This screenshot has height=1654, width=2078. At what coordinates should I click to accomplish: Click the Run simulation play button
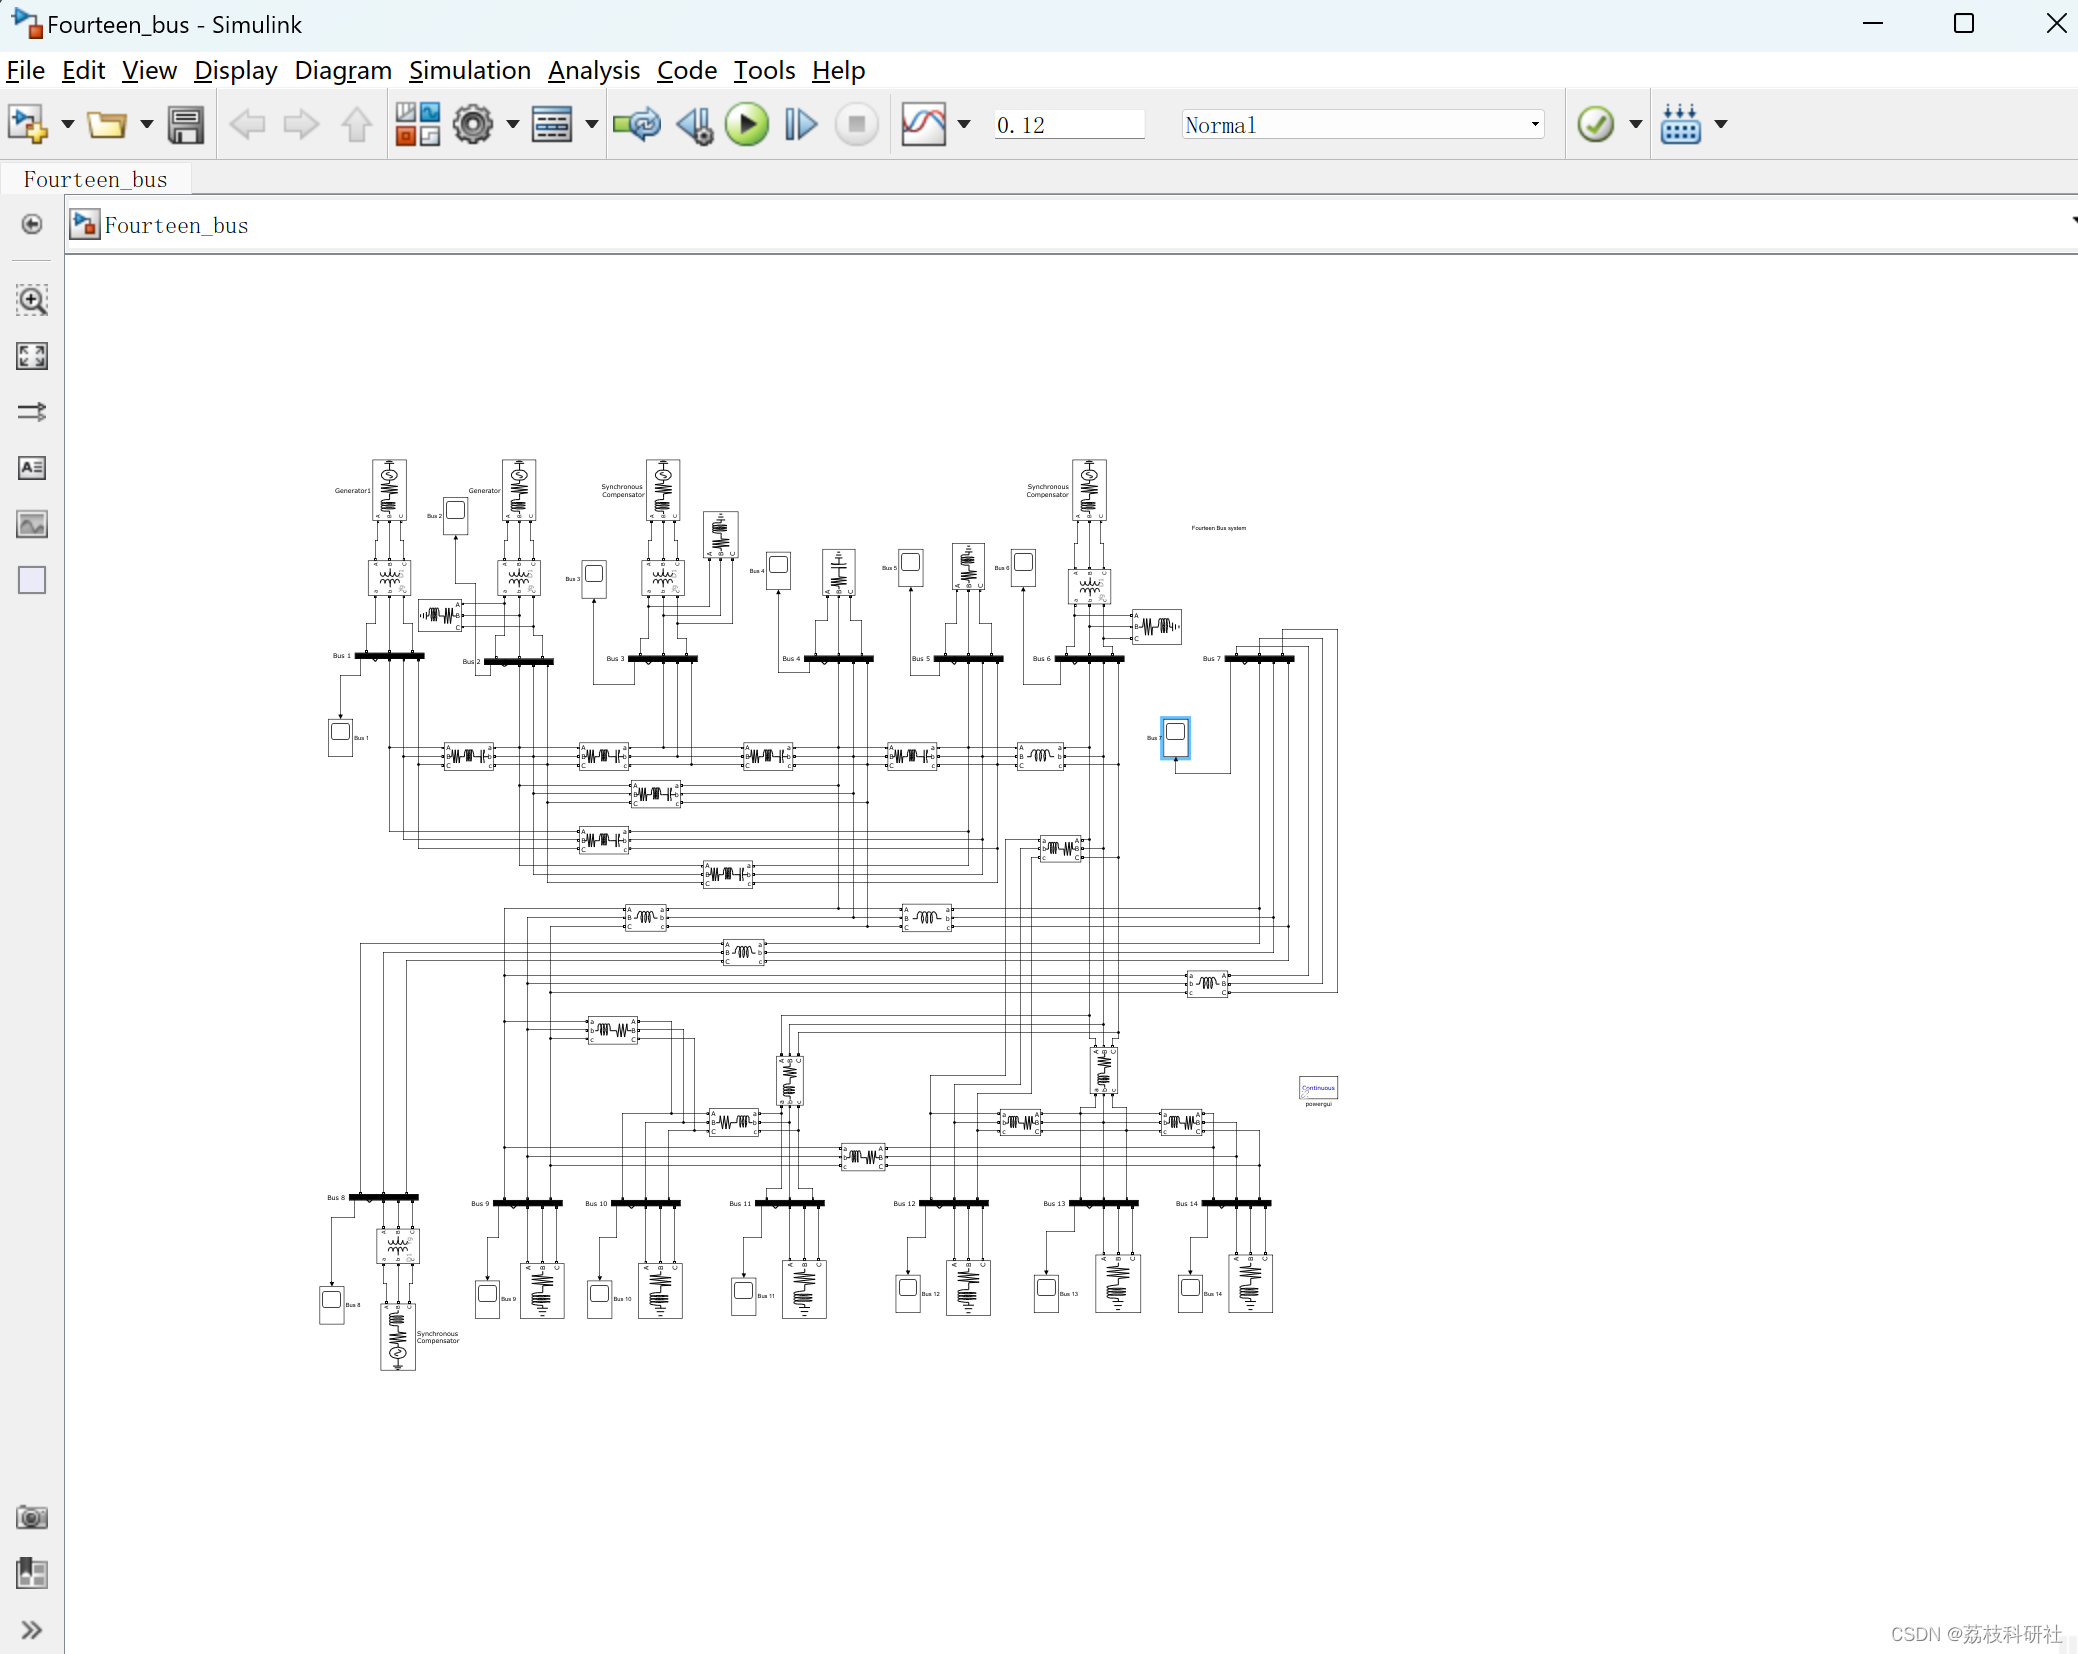point(746,125)
